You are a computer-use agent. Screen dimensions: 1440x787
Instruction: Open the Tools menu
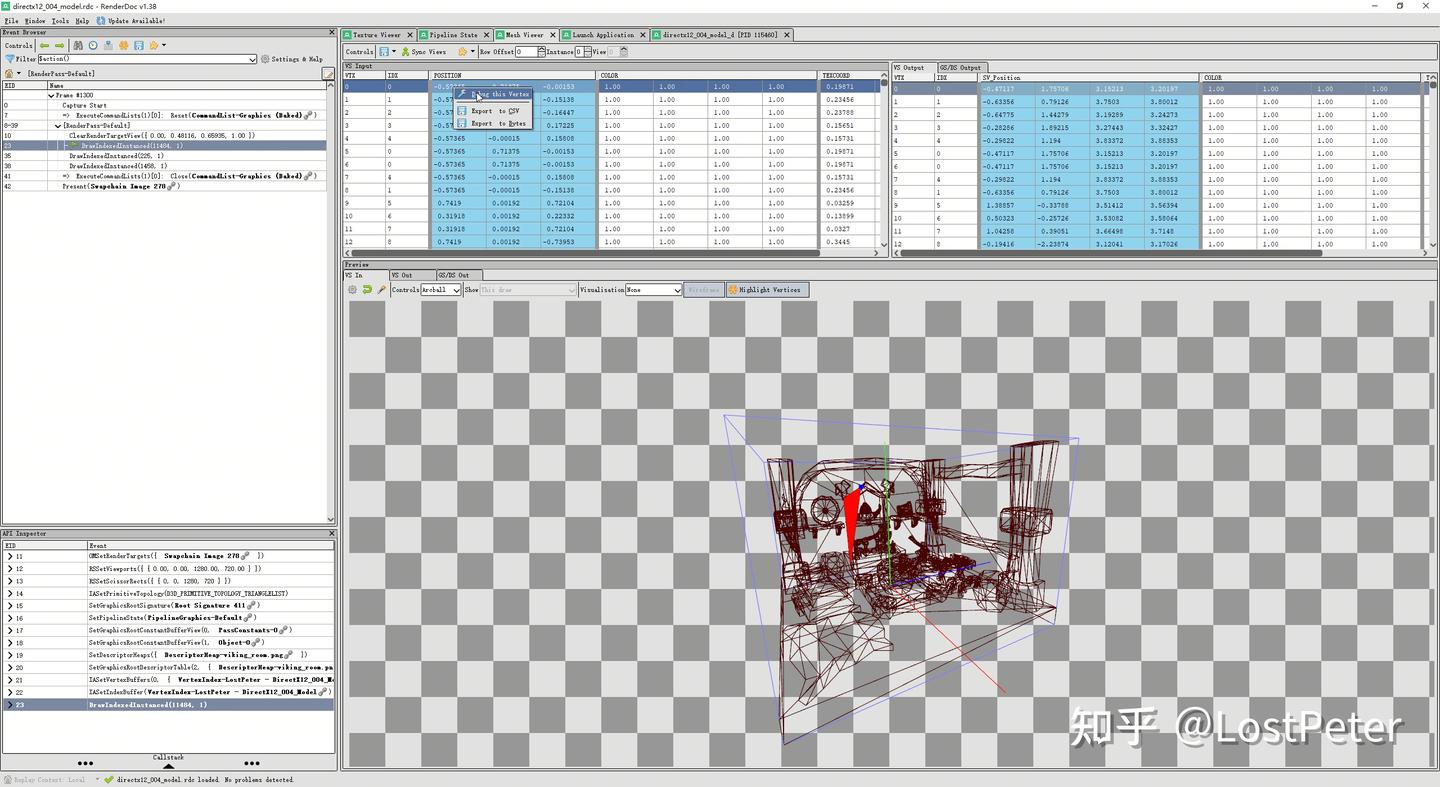pyautogui.click(x=59, y=20)
